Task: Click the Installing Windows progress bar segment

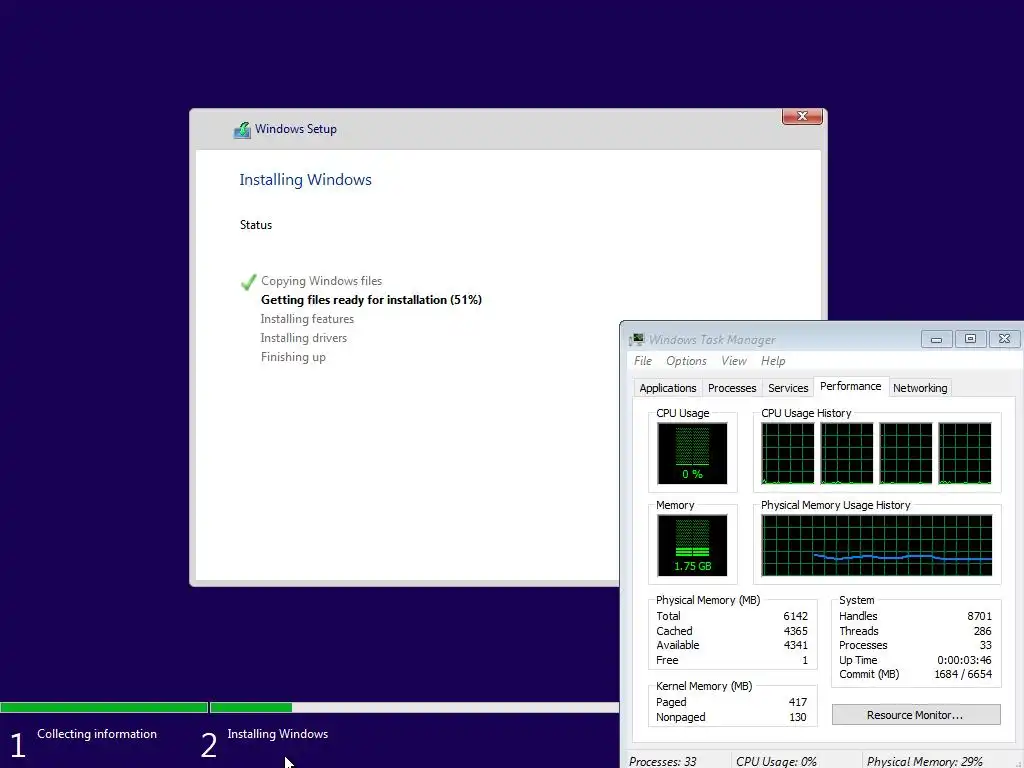Action: point(414,707)
